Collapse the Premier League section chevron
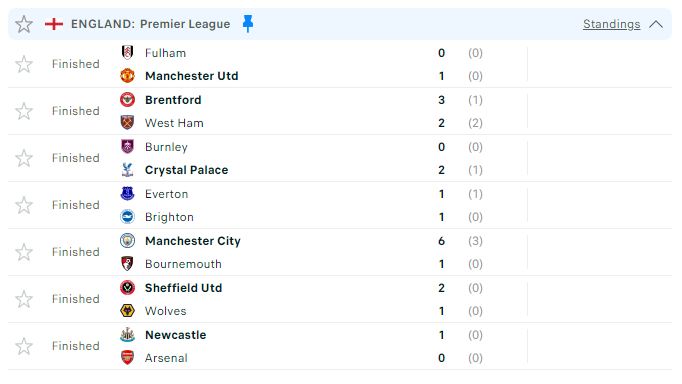The image size is (682, 384). [x=656, y=24]
